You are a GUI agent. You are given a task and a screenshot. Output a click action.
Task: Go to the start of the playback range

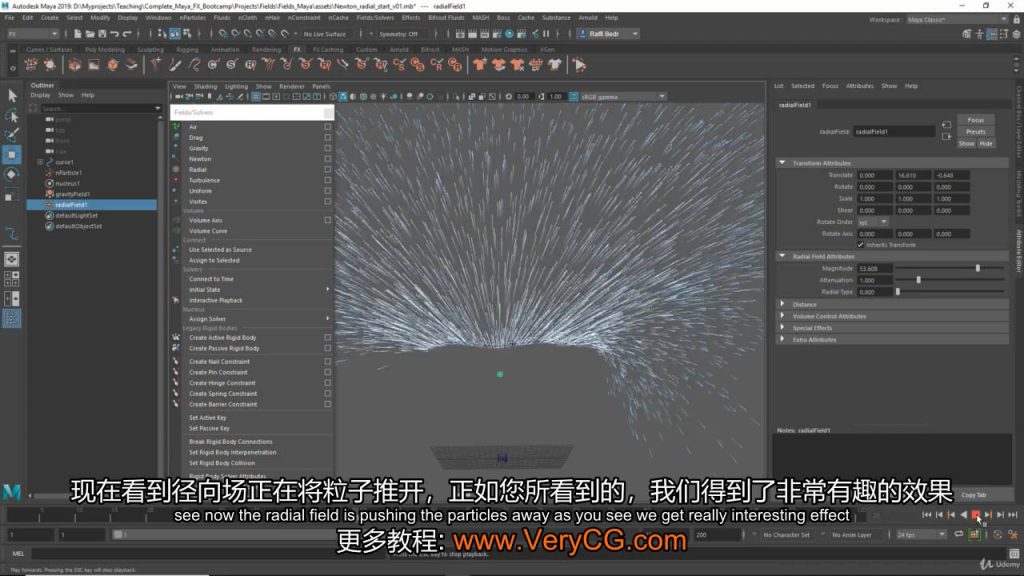pyautogui.click(x=927, y=515)
